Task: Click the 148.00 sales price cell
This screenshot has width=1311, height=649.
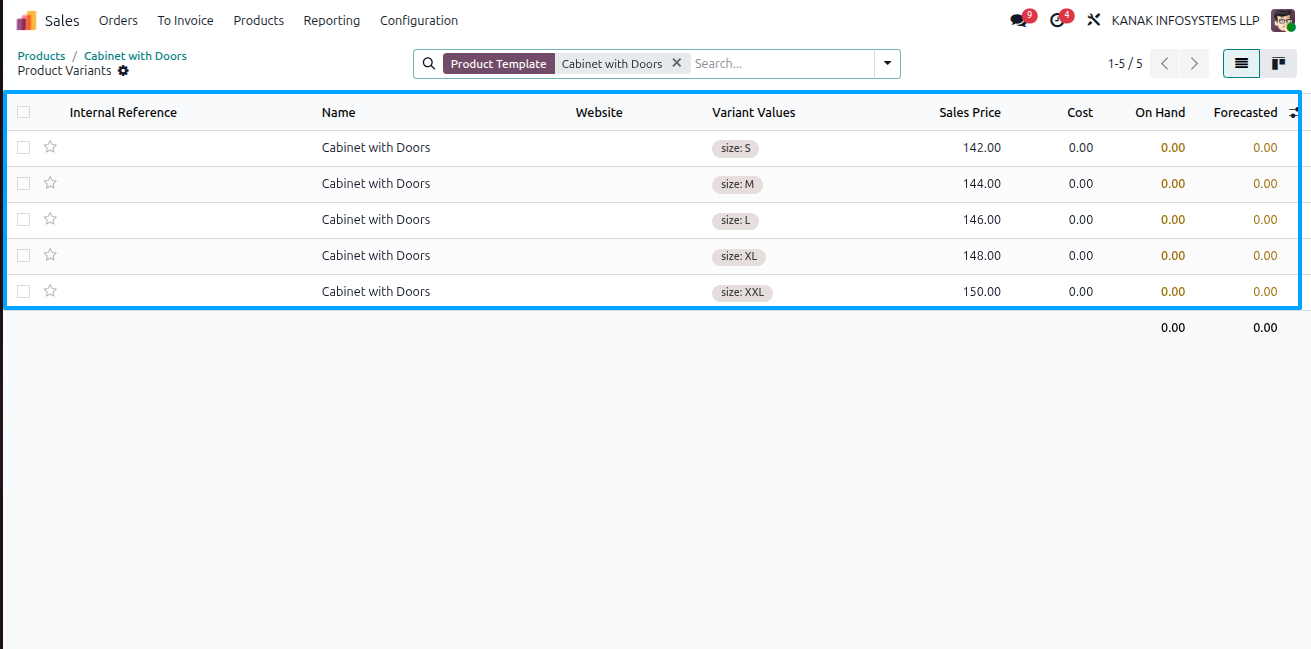Action: tap(981, 255)
